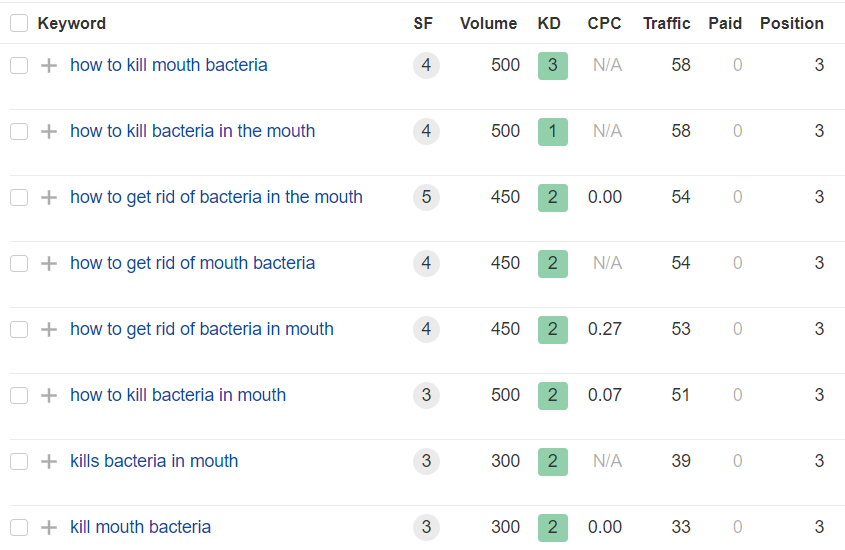
Task: Expand plus icon for 'how to kill bacteria in the mouth'
Action: (49, 132)
